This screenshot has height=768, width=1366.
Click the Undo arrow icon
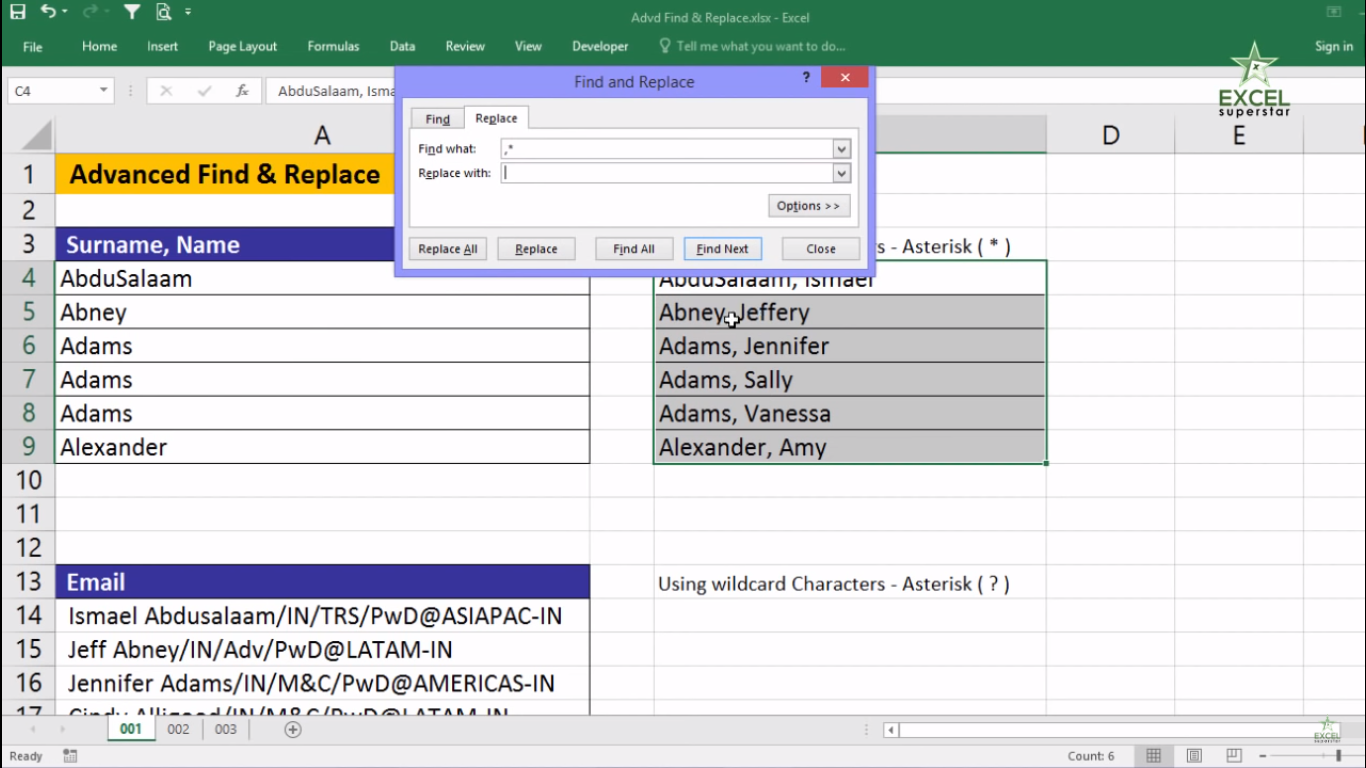pos(48,13)
